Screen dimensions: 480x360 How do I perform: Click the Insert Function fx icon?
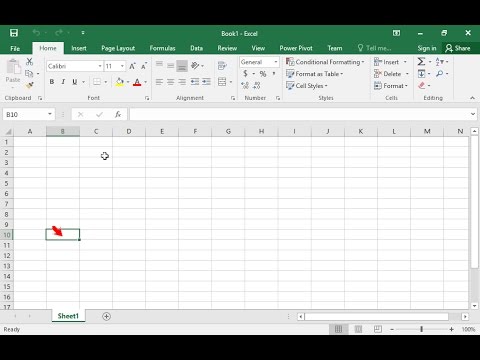coord(118,114)
